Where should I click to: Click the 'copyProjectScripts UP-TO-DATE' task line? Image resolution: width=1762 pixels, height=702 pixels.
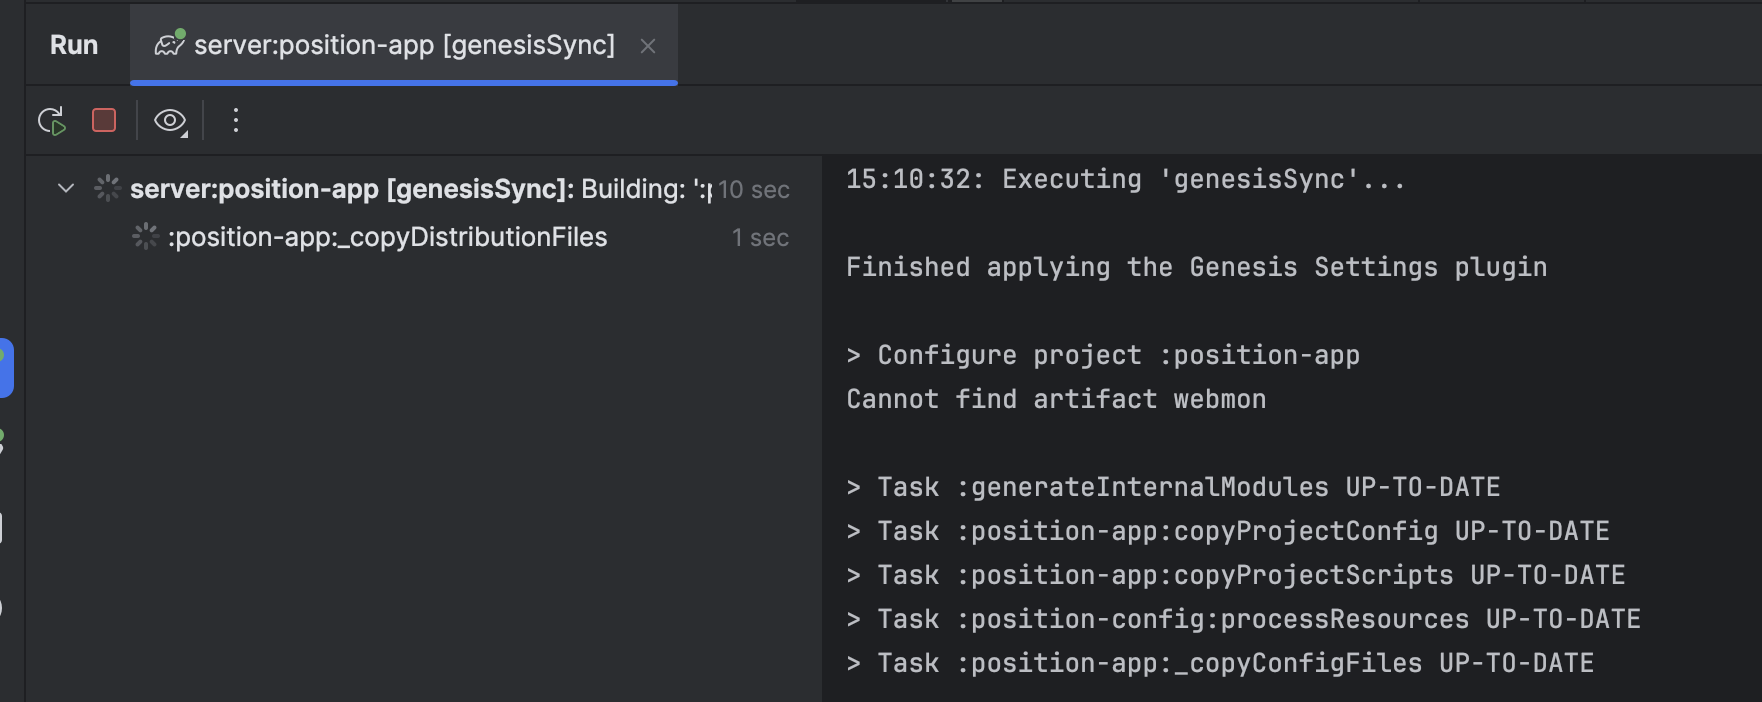click(x=1236, y=576)
